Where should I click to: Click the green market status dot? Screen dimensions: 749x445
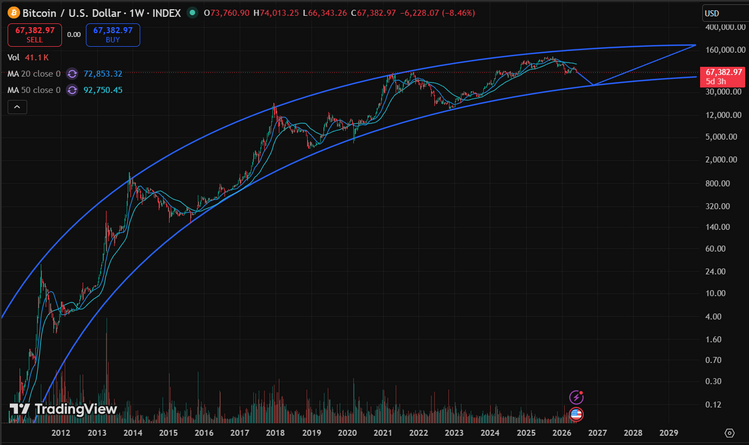pyautogui.click(x=192, y=12)
